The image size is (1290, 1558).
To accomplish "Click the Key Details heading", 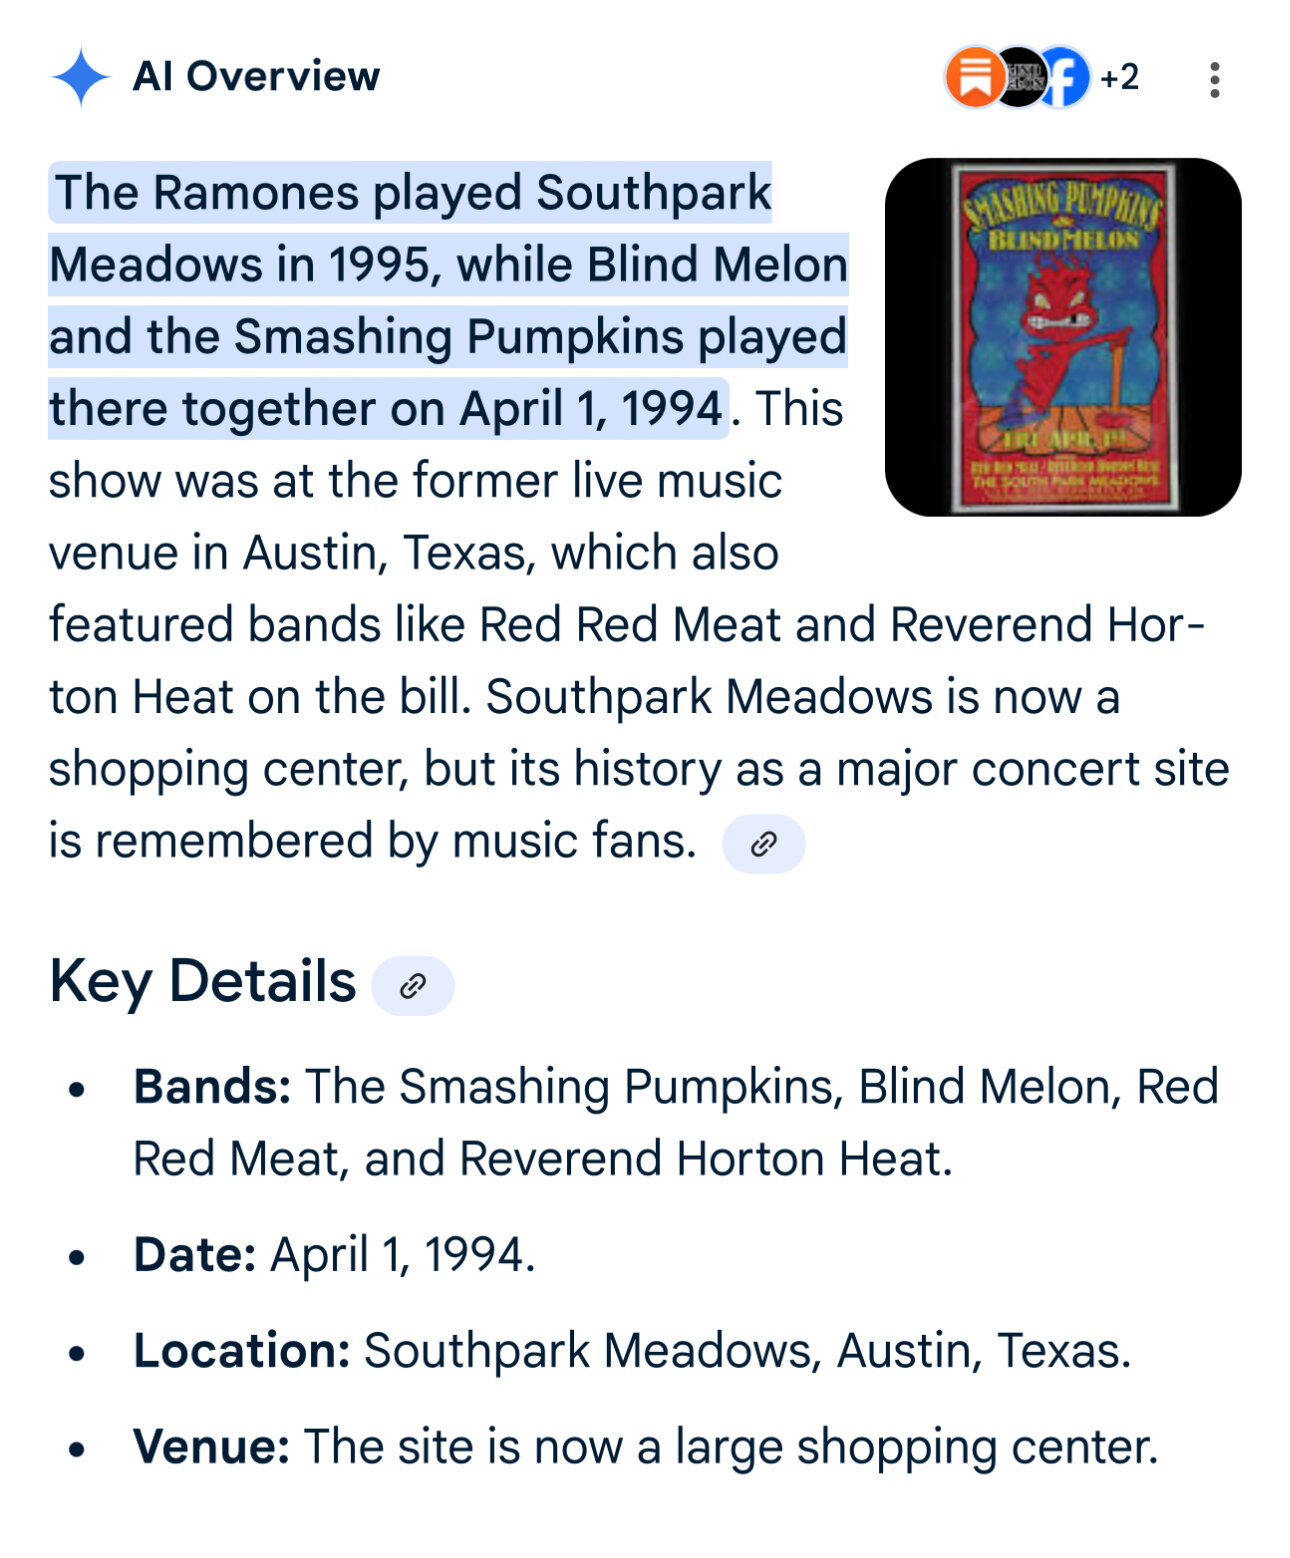I will pyautogui.click(x=203, y=981).
